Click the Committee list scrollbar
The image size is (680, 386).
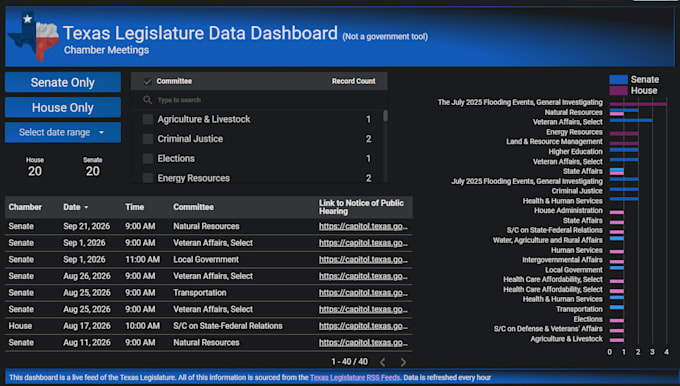385,116
